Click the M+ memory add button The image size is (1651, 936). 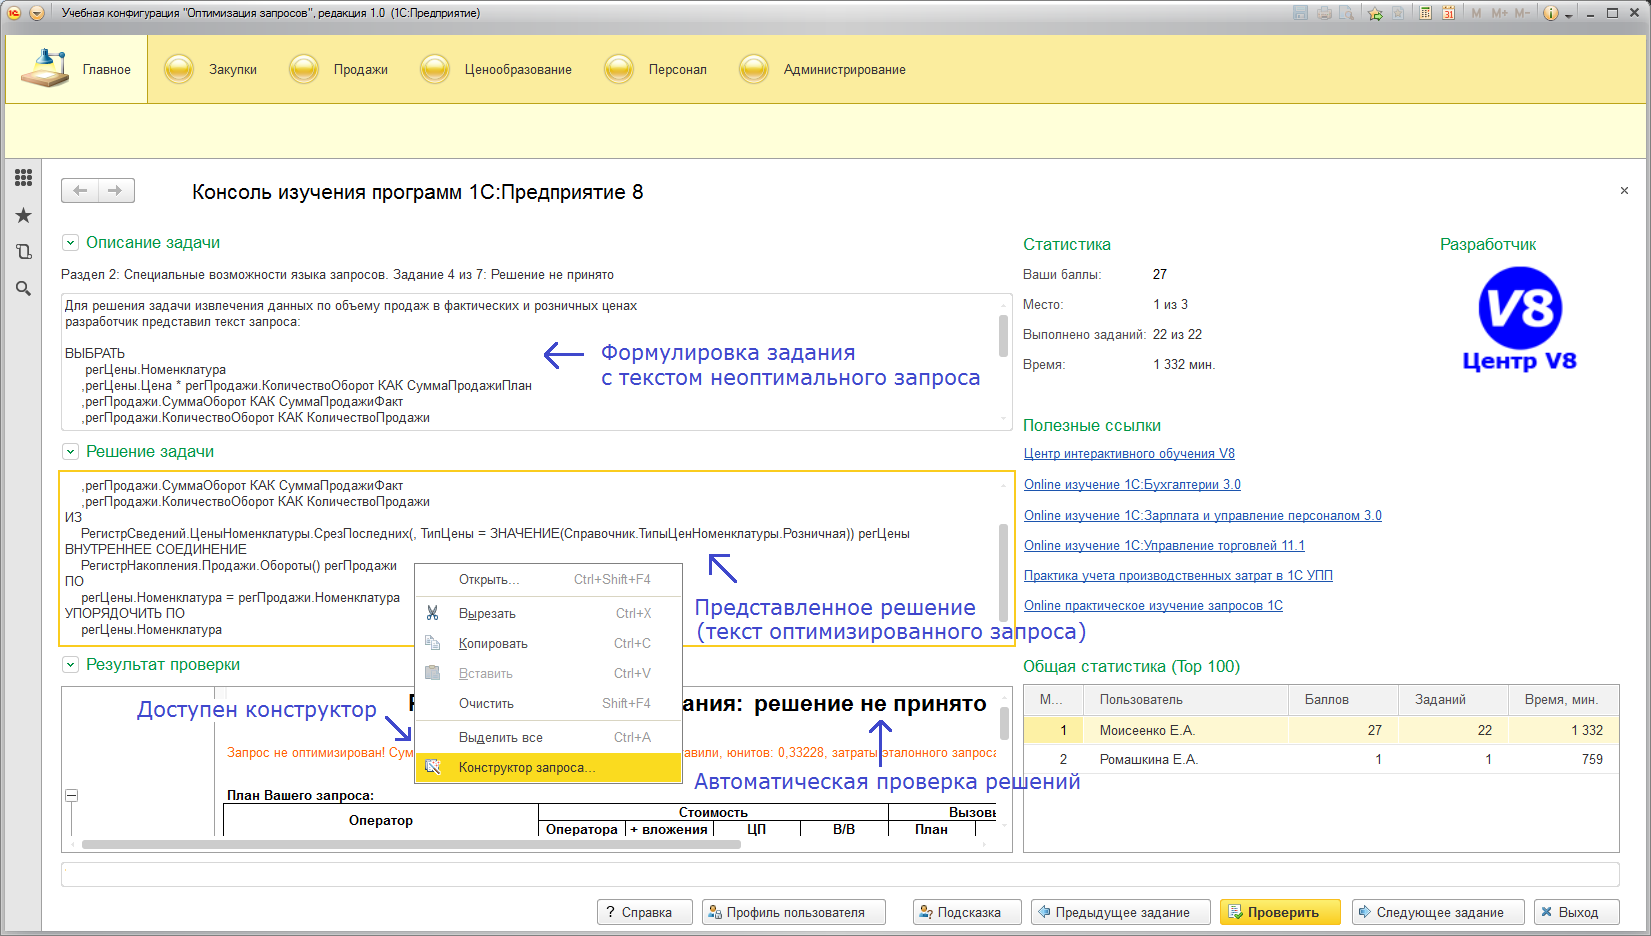tap(1499, 13)
